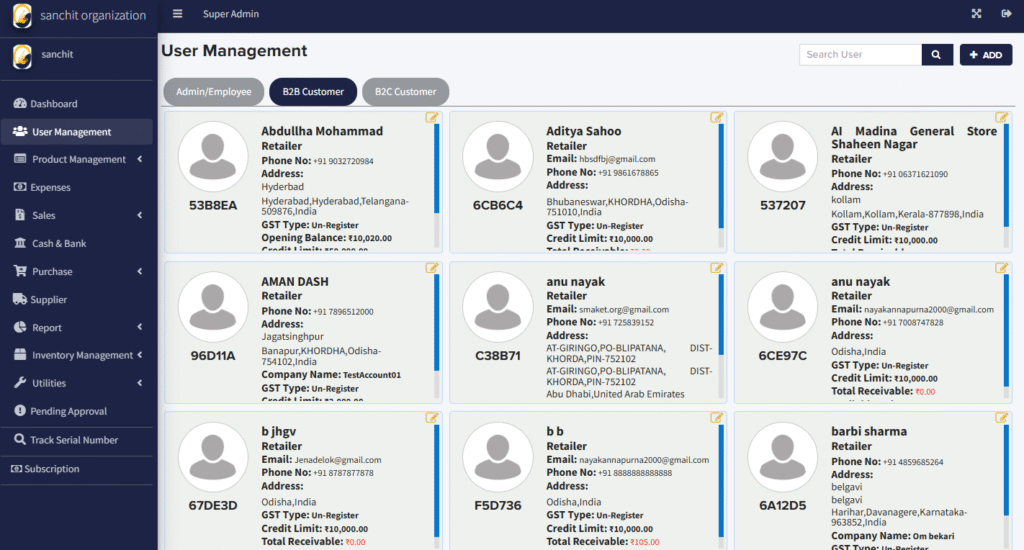This screenshot has height=550, width=1024.
Task: Click edit icon on Aditya Sahoo card
Action: pos(717,117)
